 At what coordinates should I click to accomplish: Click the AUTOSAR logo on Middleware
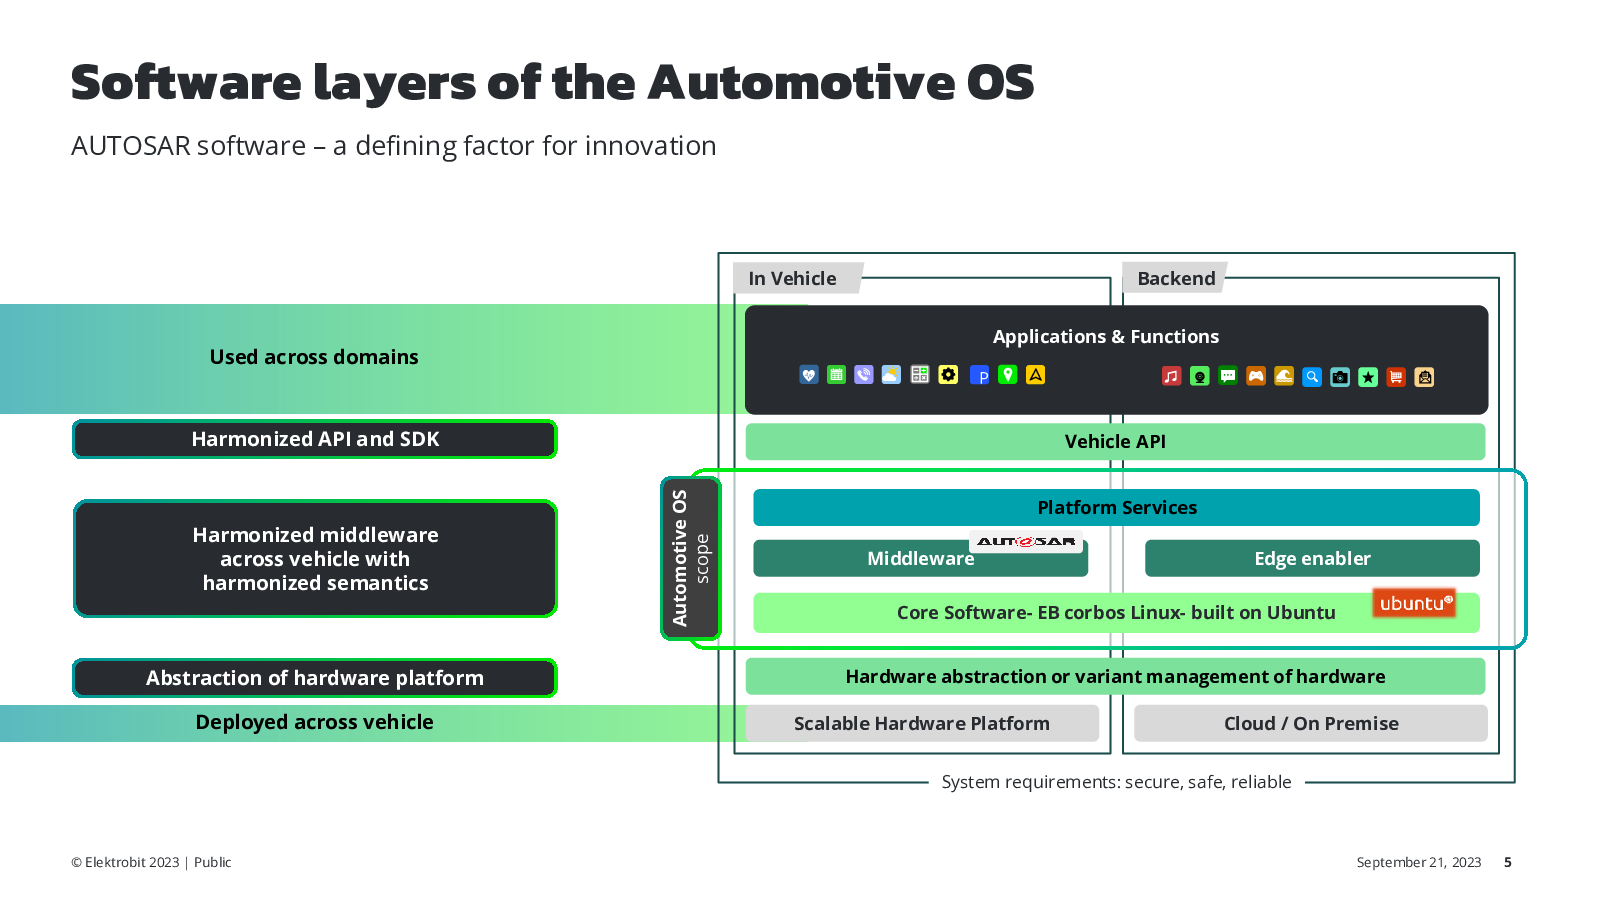[x=1026, y=541]
